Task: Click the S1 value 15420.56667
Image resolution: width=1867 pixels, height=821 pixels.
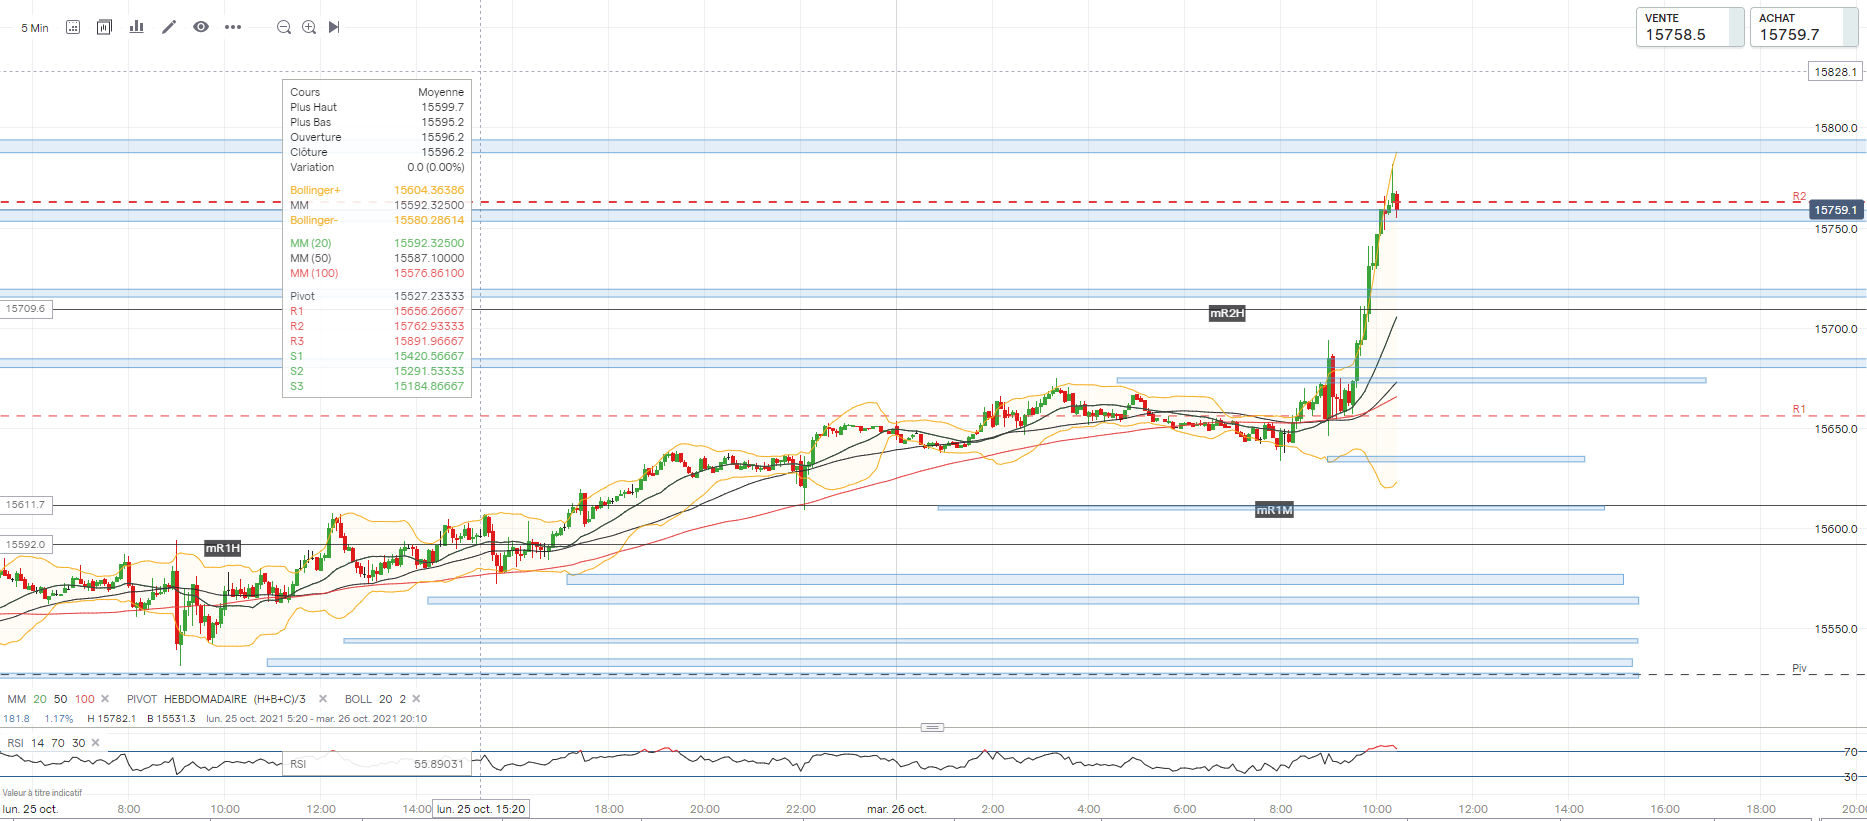Action: click(429, 356)
